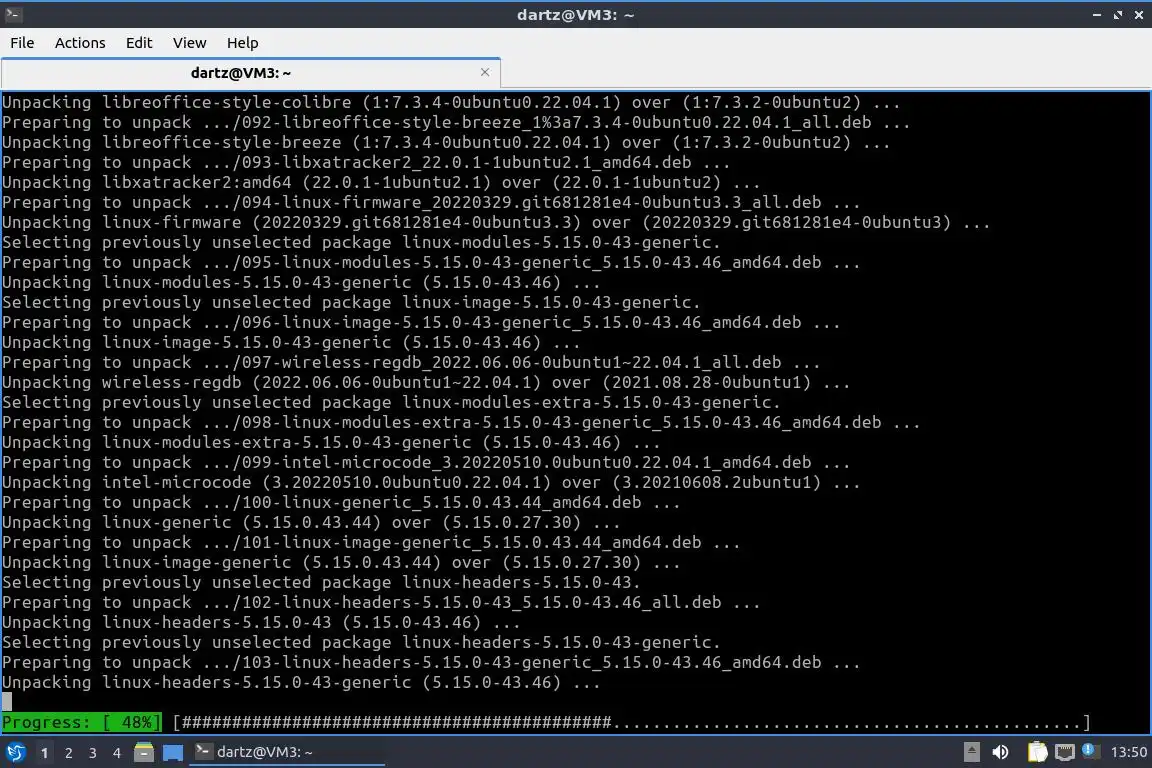Screen dimensions: 1152x768
Task: Click 'Progress: [ 48%]' label
Action: pos(82,722)
